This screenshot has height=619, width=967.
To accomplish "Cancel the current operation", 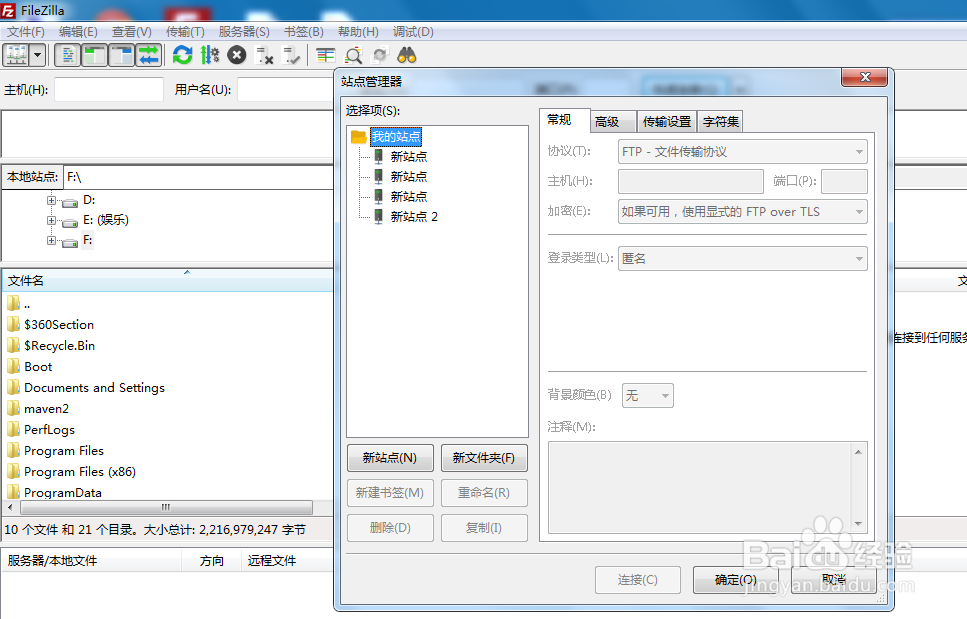I will (237, 55).
